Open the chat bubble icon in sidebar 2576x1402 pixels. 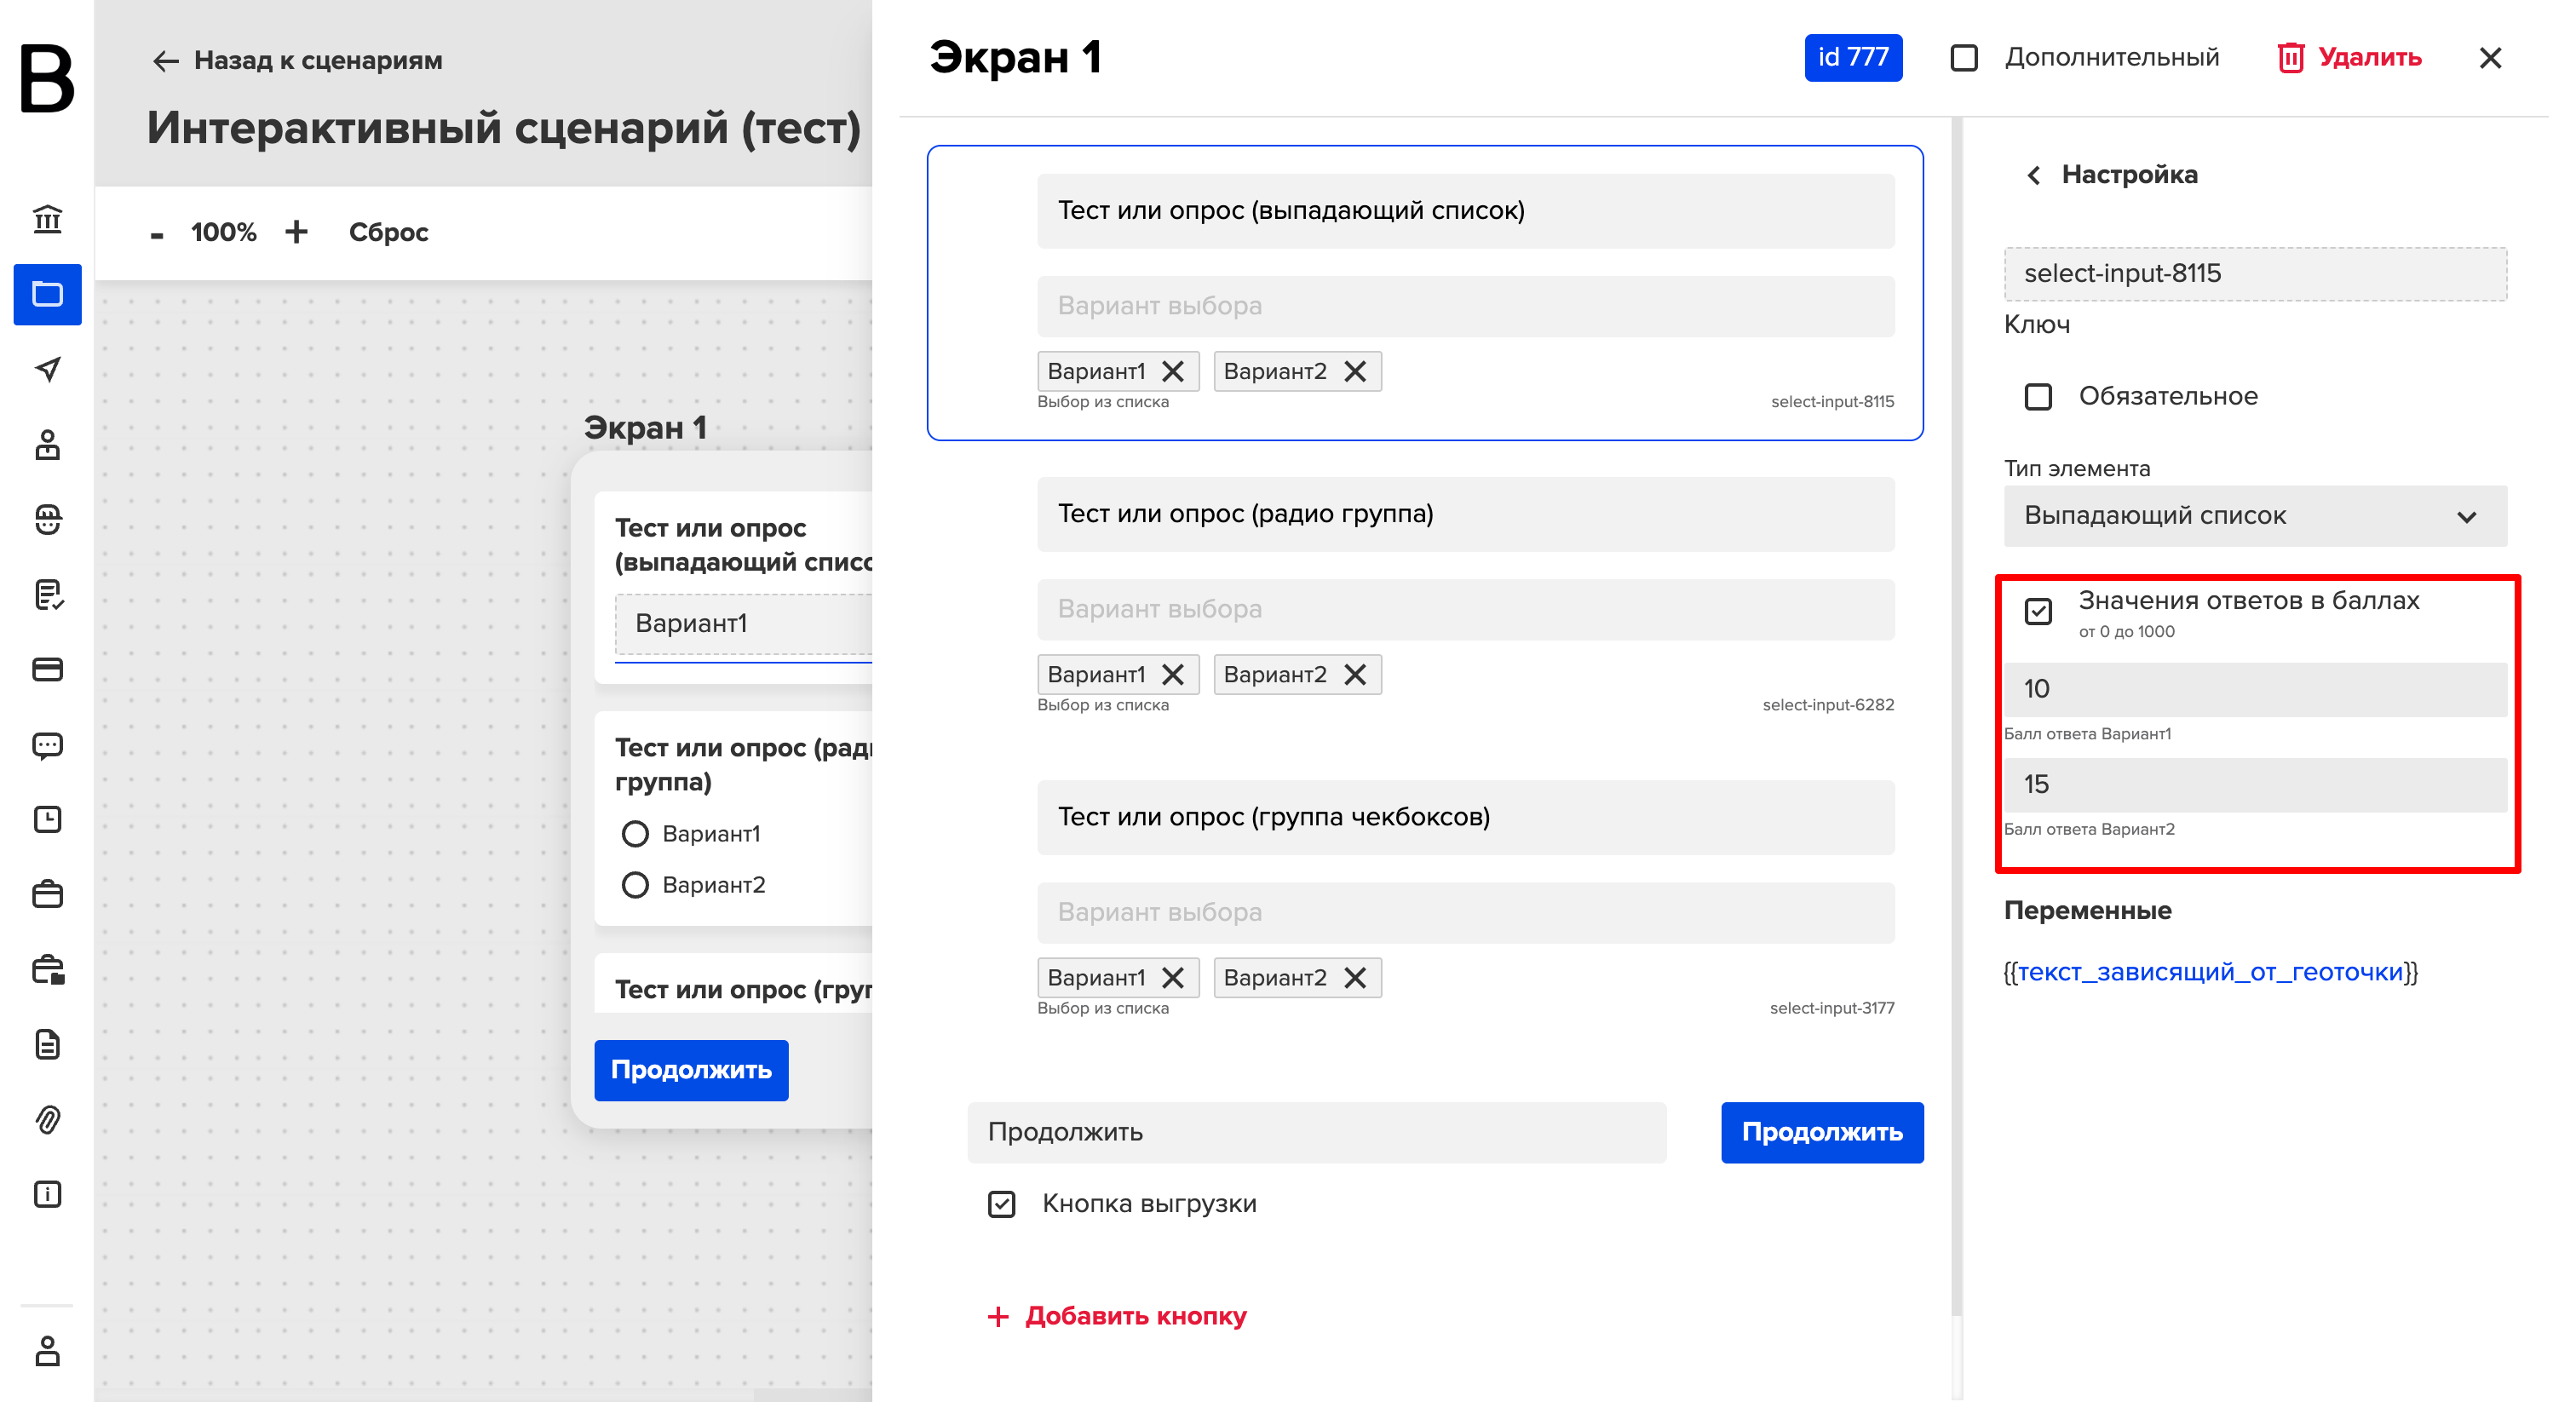pos(47,745)
